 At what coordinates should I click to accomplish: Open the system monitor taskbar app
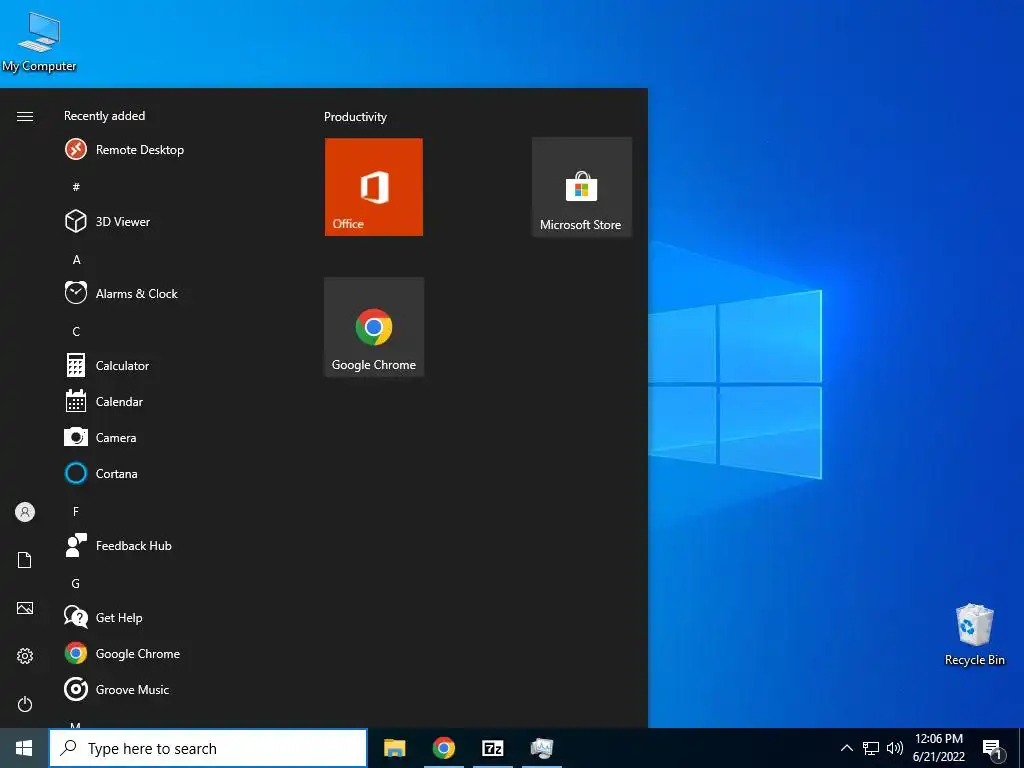coord(542,748)
